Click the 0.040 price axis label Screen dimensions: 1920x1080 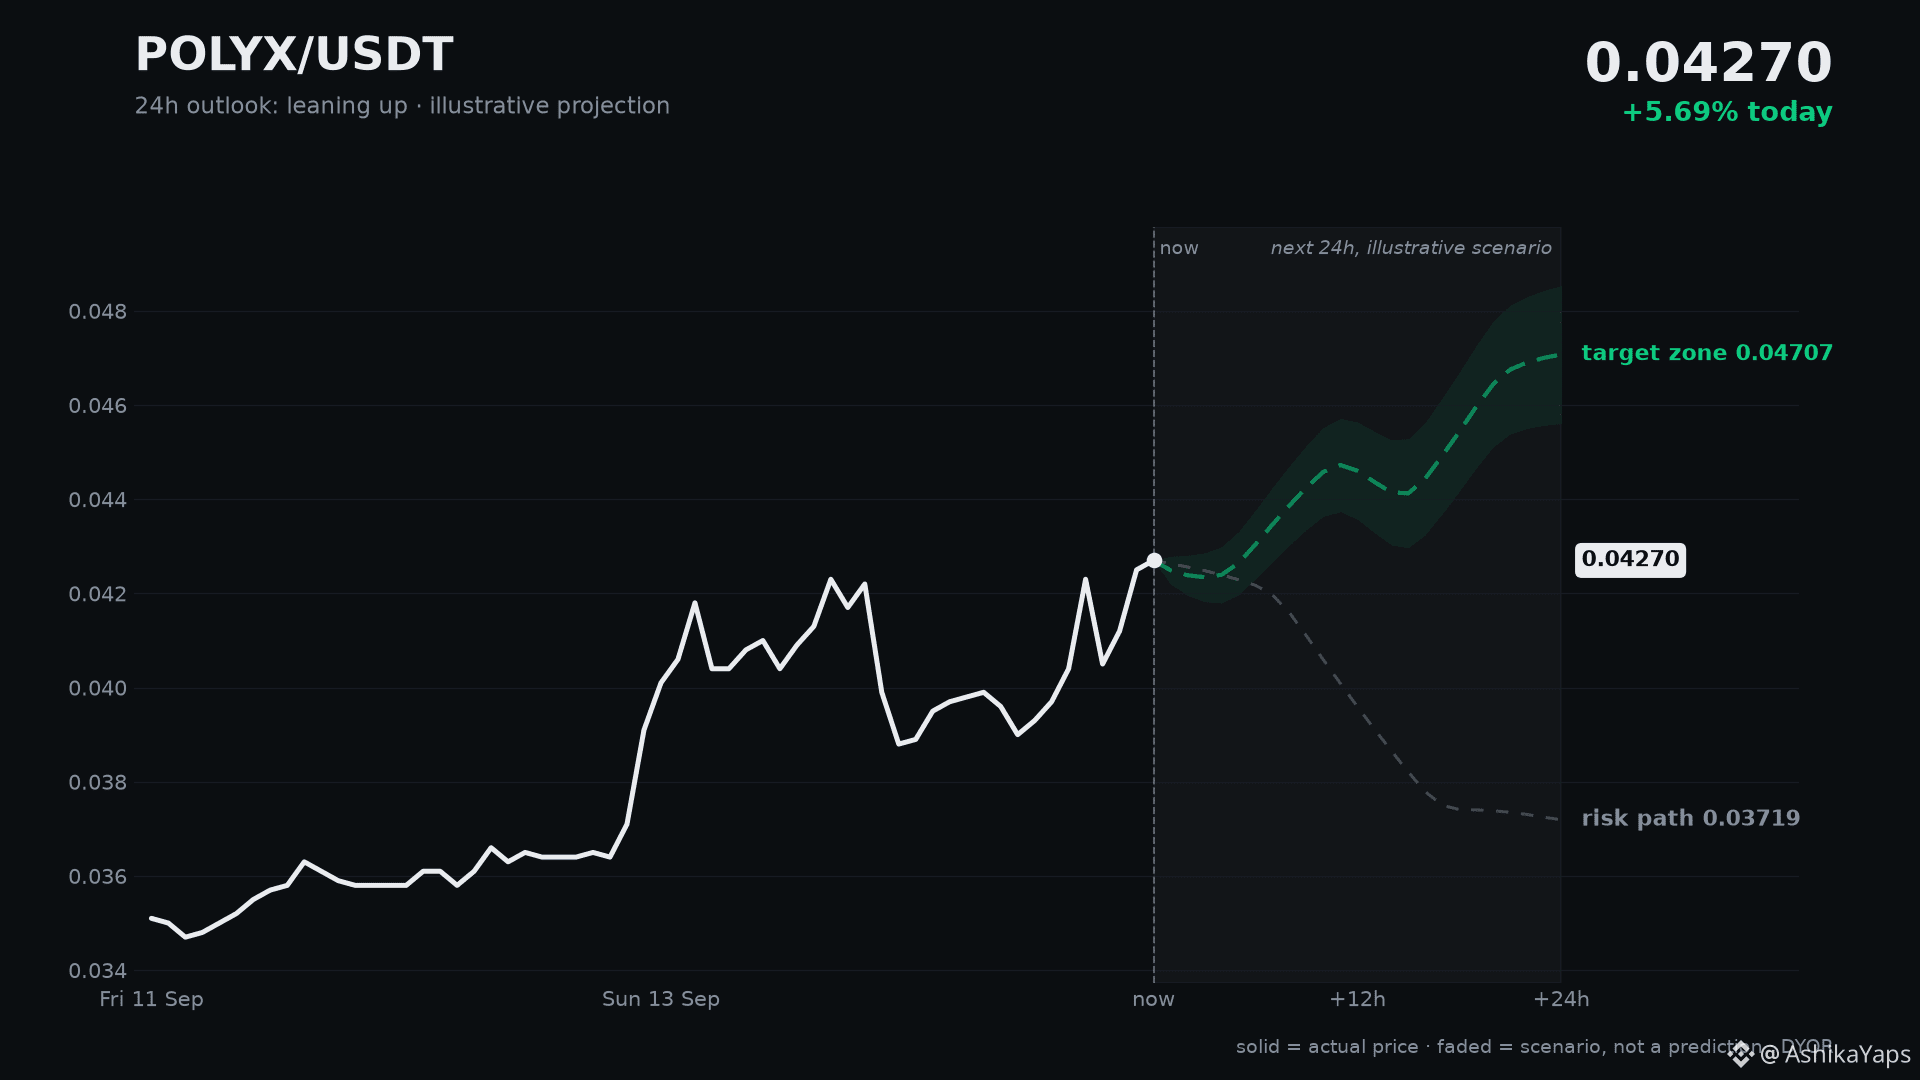point(98,689)
